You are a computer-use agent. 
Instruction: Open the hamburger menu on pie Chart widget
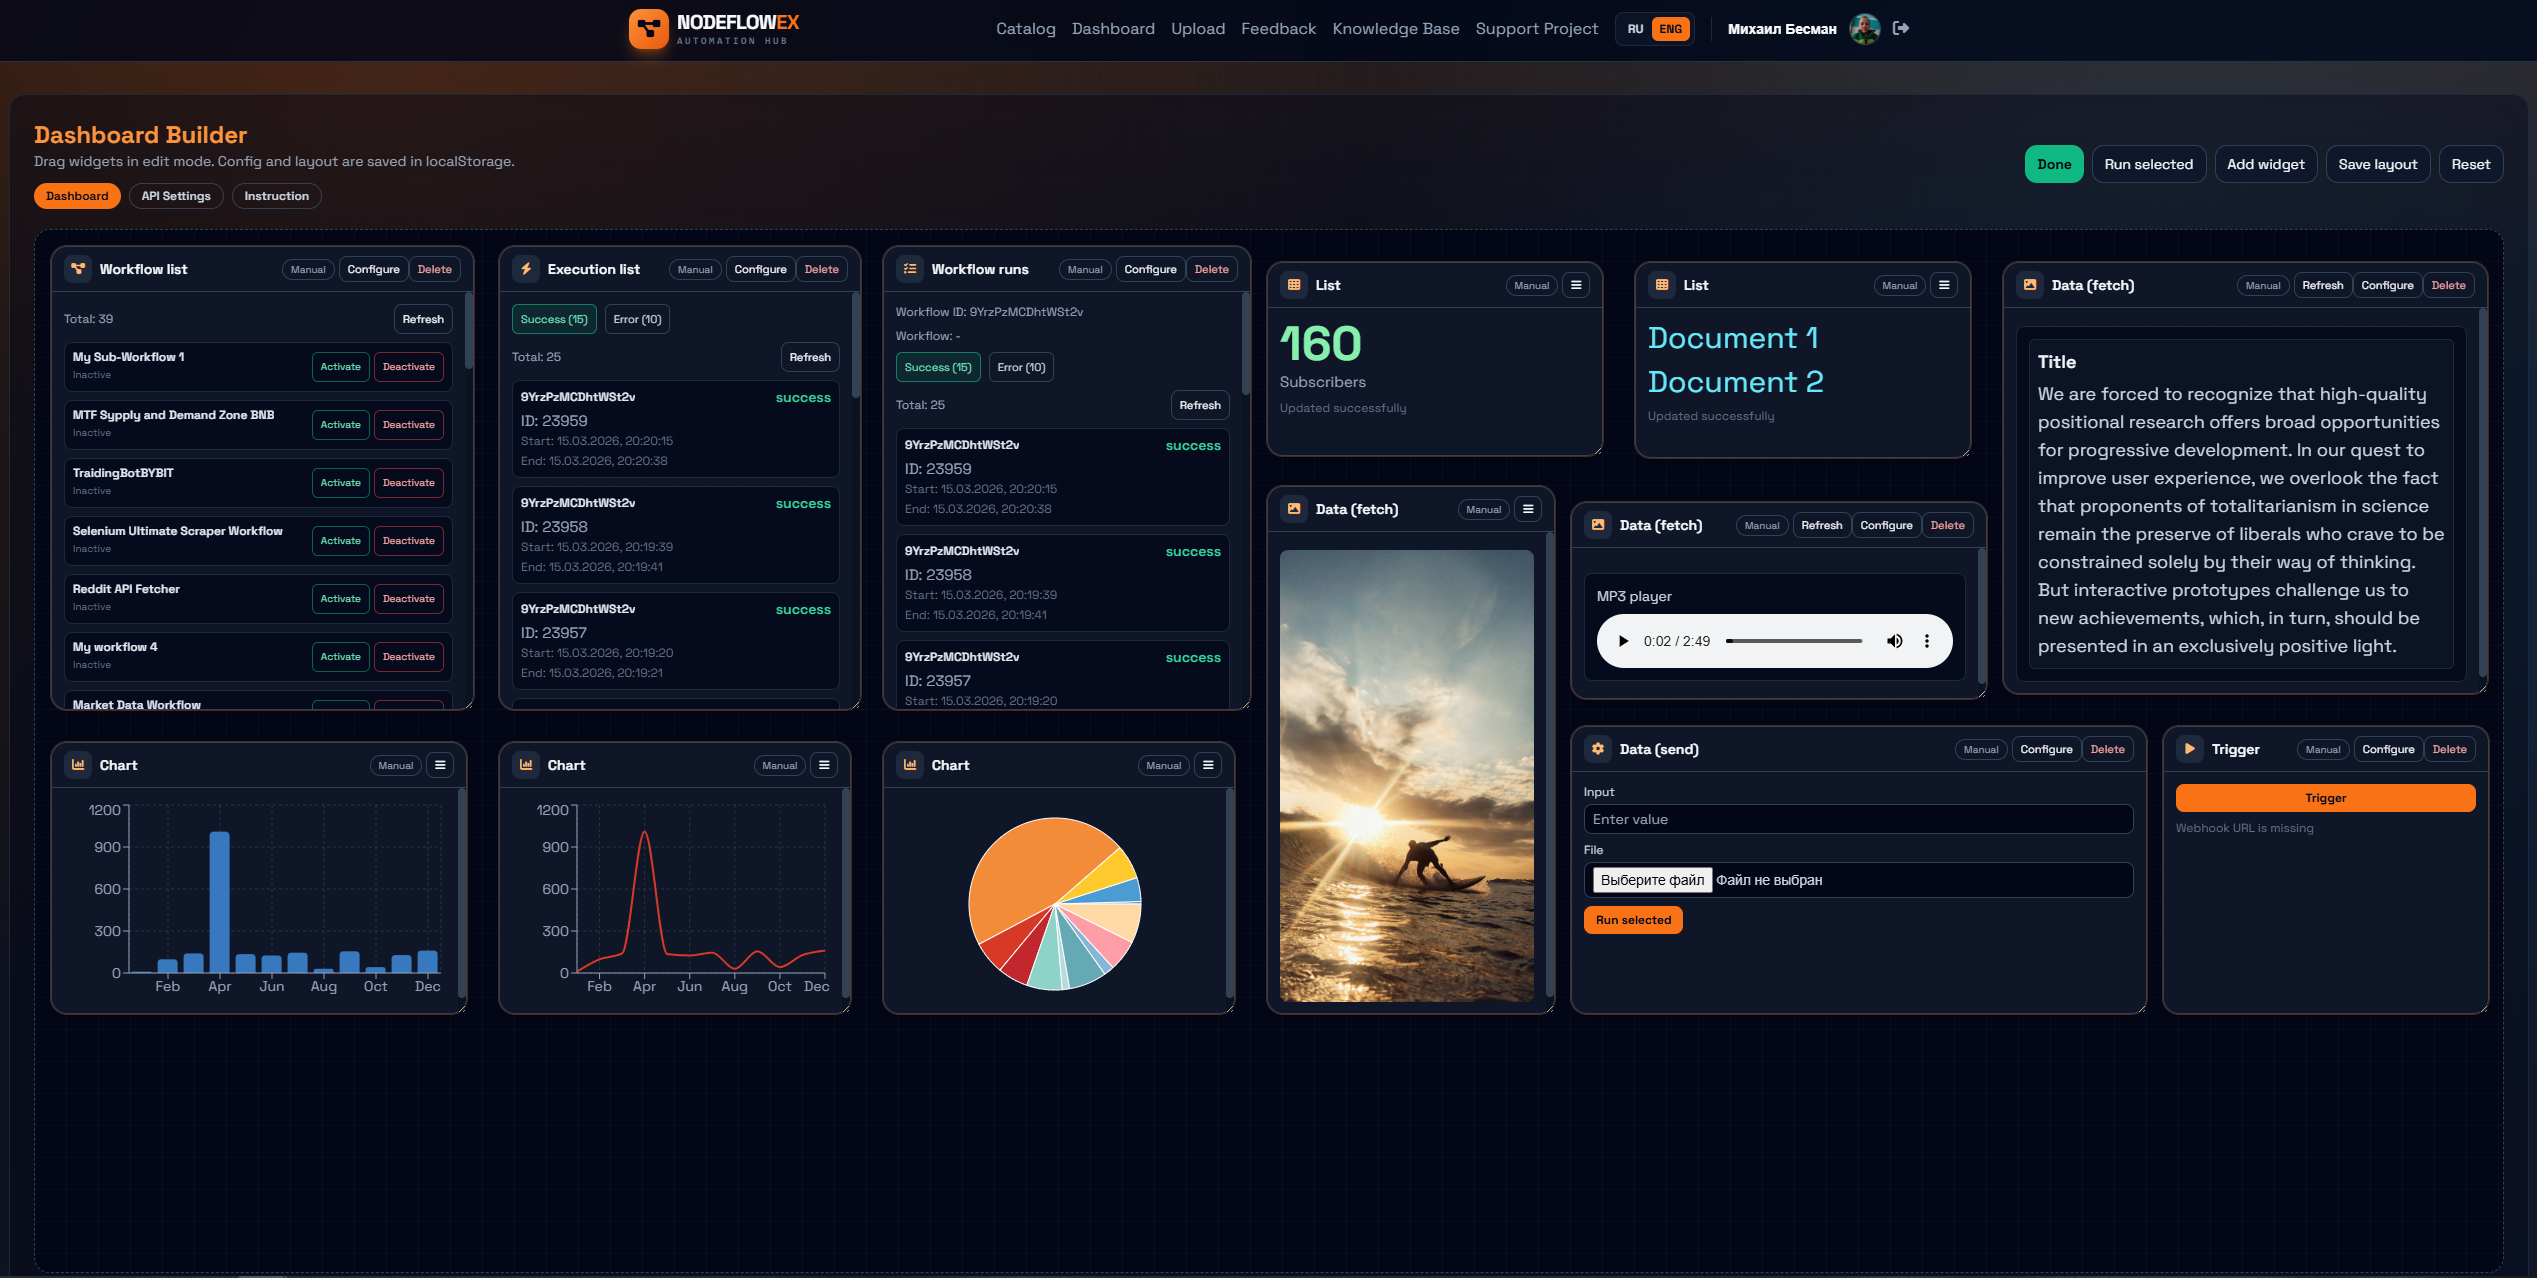click(1208, 764)
